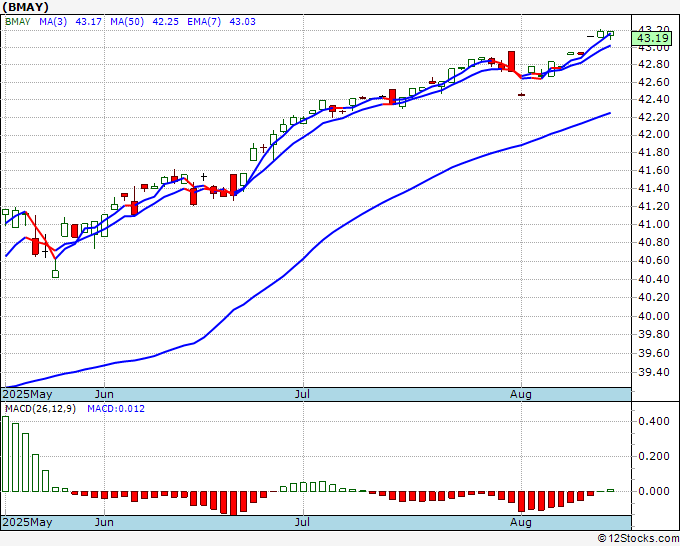Click the MACD:0.012 value label
680x546 pixels.
point(116,409)
